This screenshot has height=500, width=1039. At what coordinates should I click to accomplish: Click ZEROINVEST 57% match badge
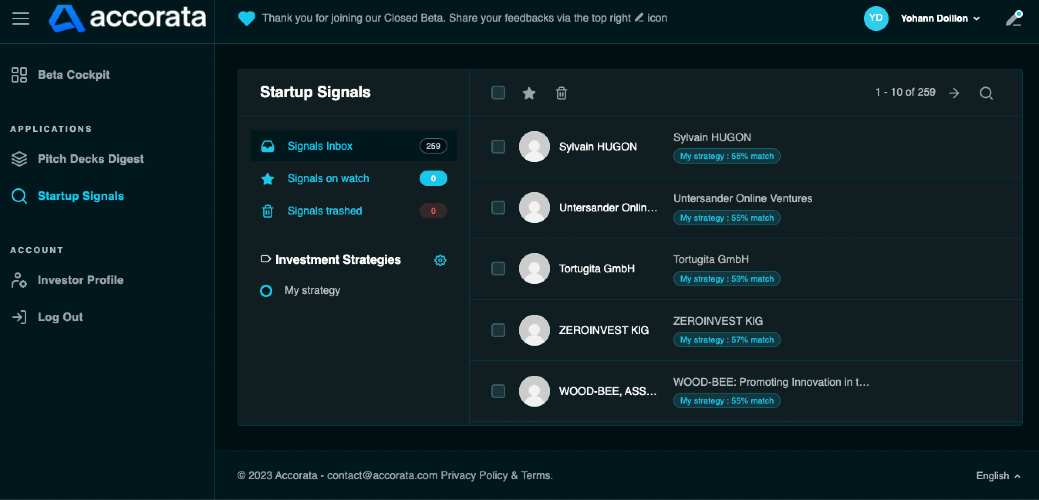(727, 340)
